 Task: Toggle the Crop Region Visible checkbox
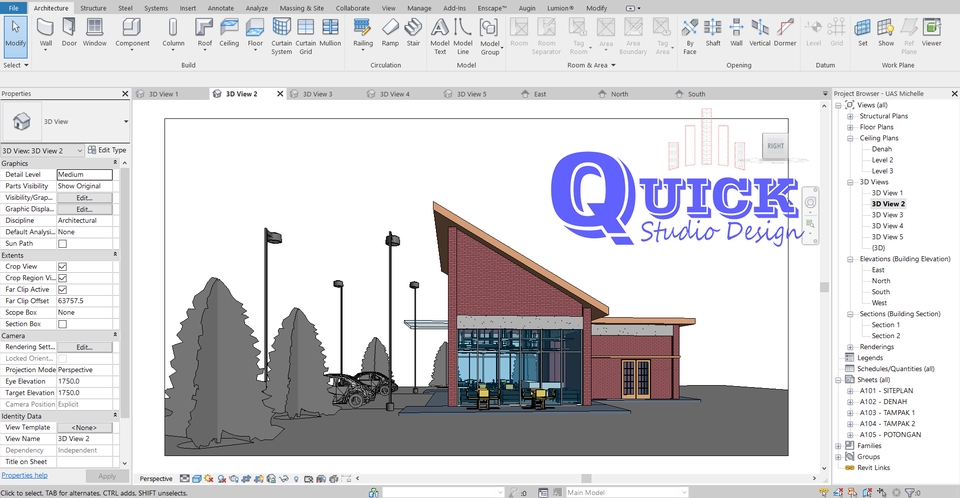(x=62, y=278)
